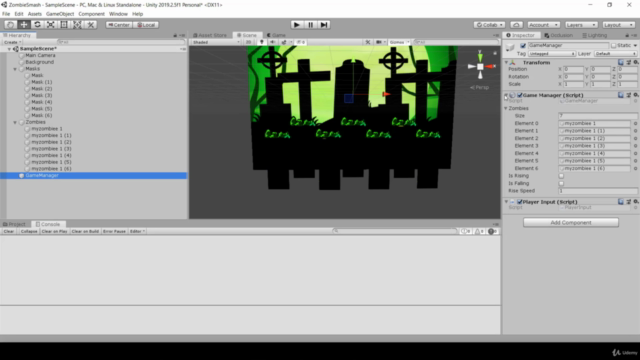Toggle the Static checkbox
This screenshot has height=360, width=640.
[613, 46]
